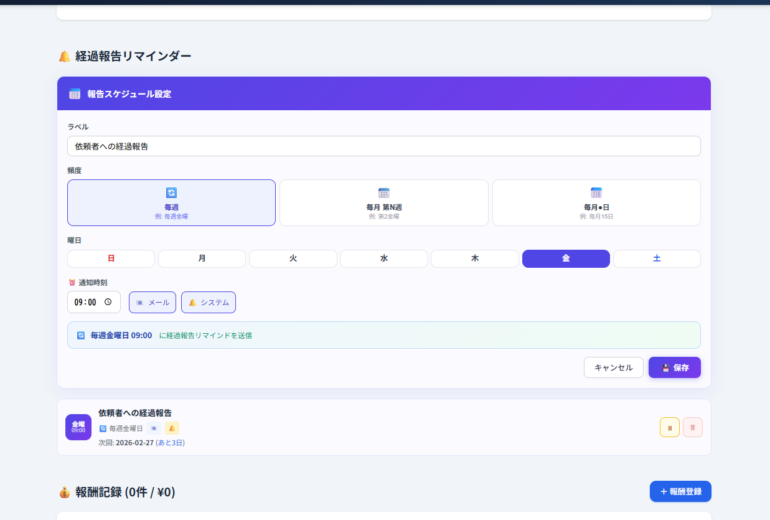Select the 毎月●日 frequency option
This screenshot has width=770, height=520.
click(x=596, y=202)
